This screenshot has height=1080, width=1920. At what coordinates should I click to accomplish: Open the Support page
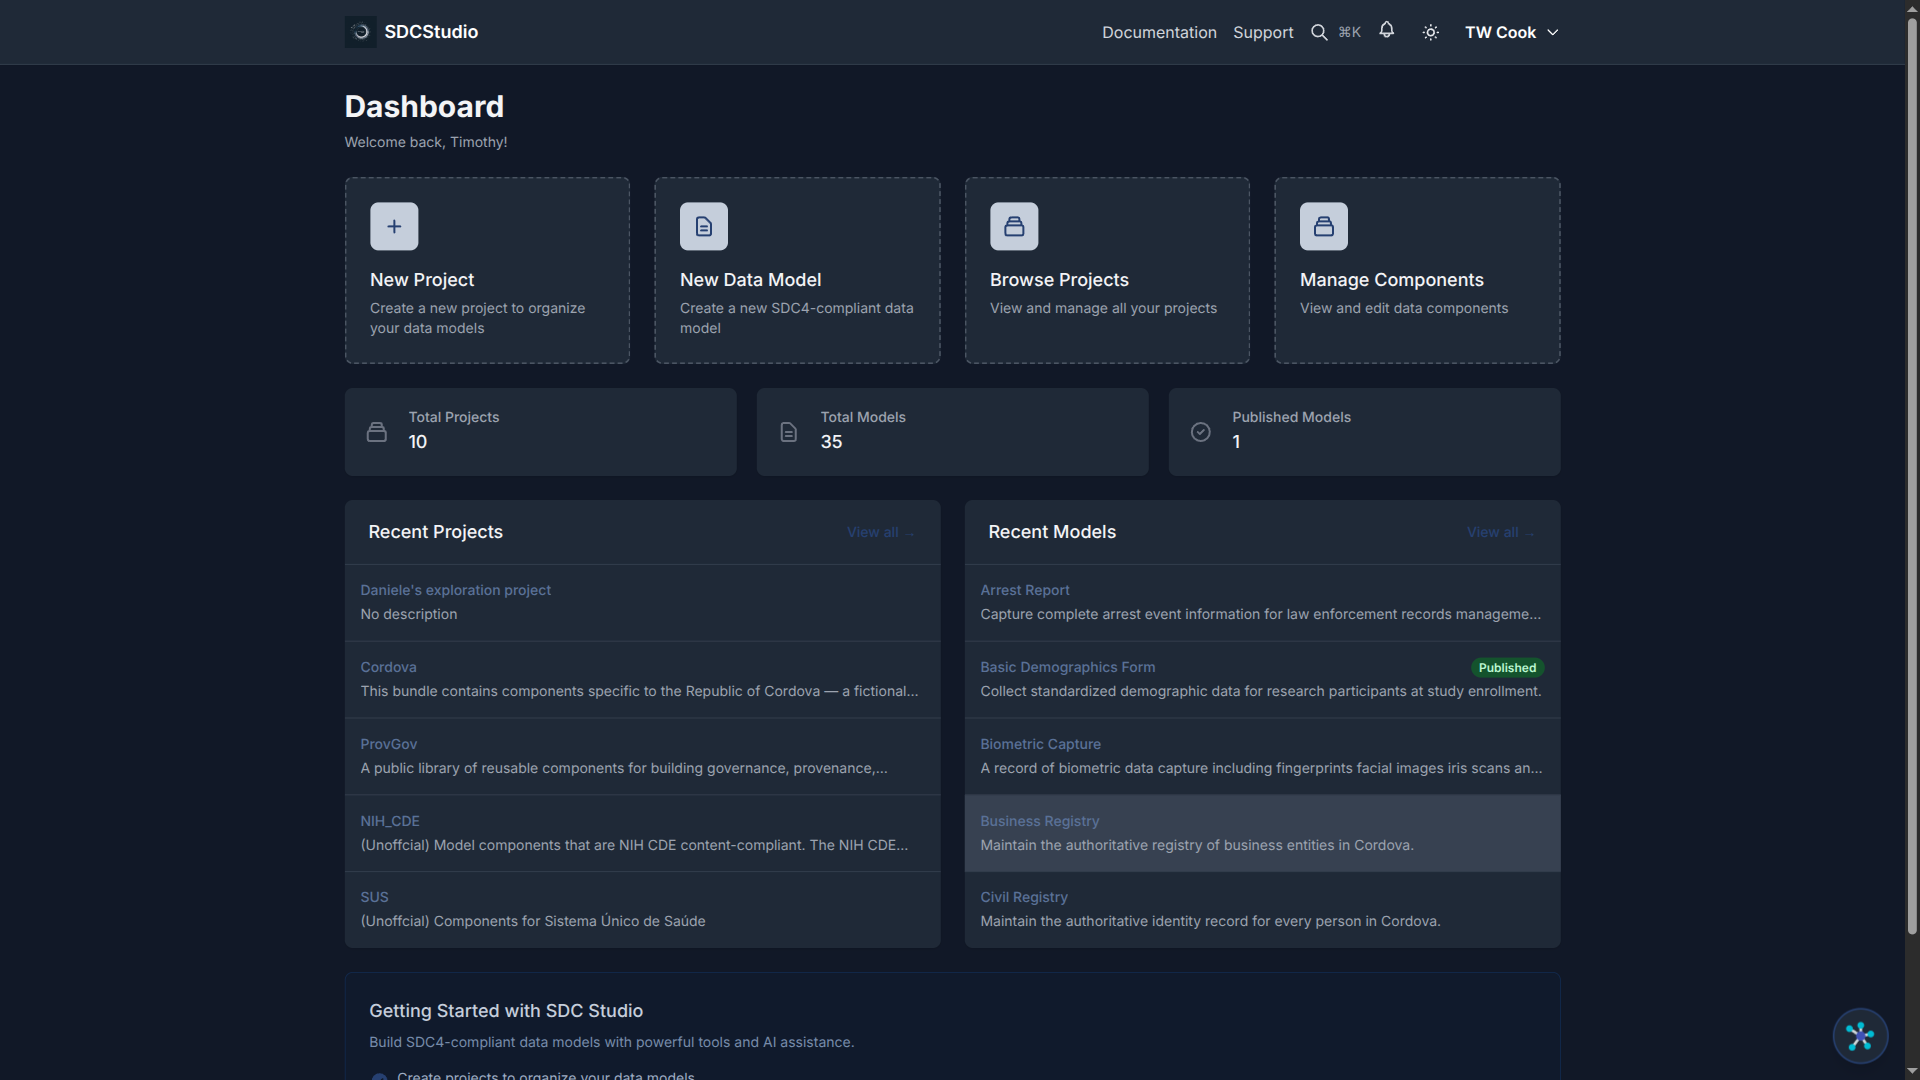tap(1262, 32)
